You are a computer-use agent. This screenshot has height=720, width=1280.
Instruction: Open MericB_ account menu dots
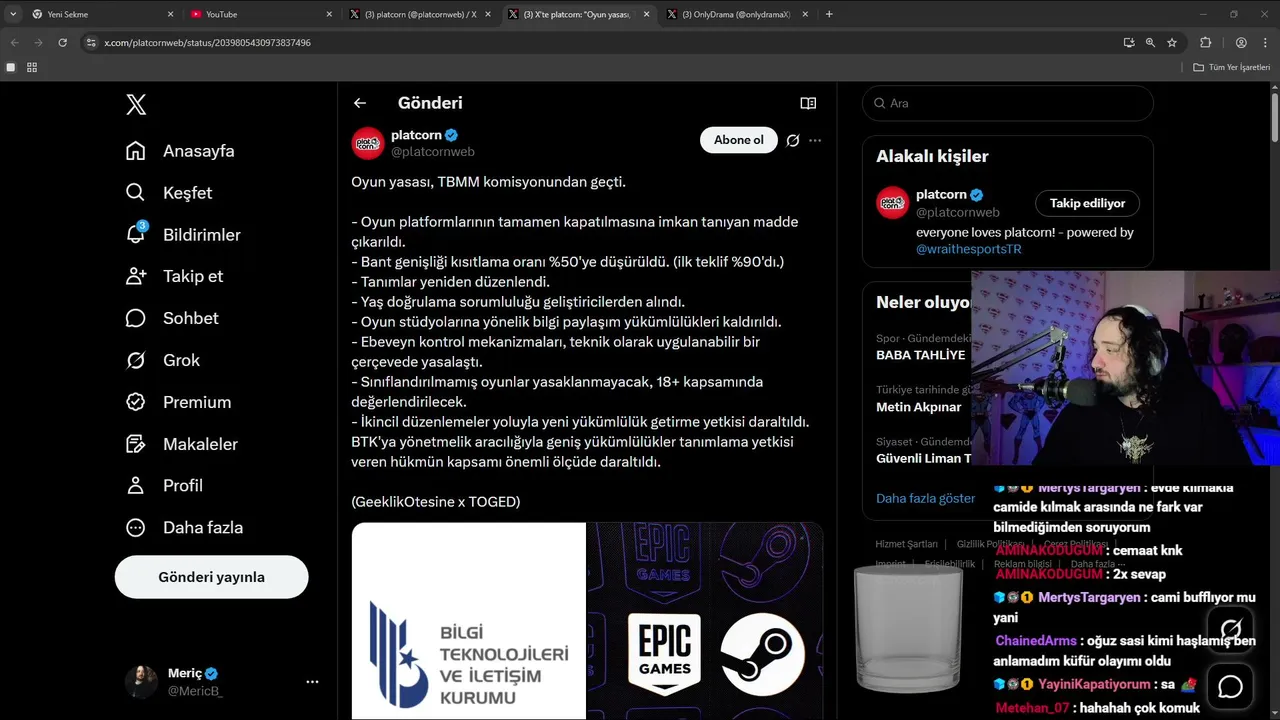point(312,682)
